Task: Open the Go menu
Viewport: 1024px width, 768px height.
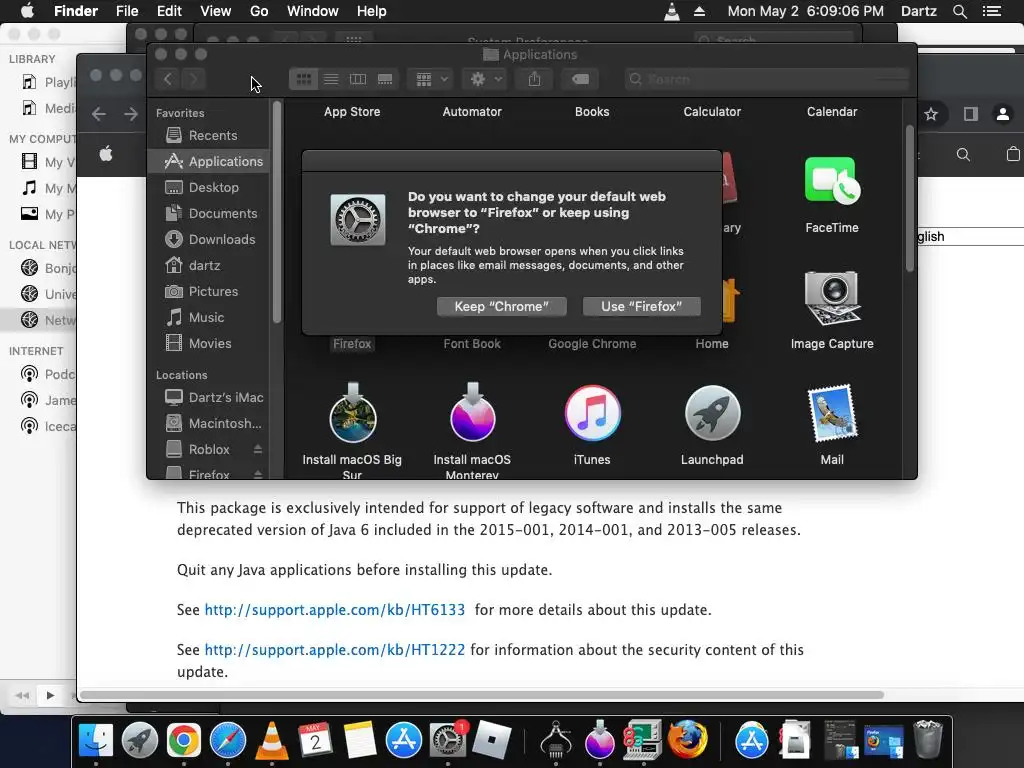Action: pos(259,11)
